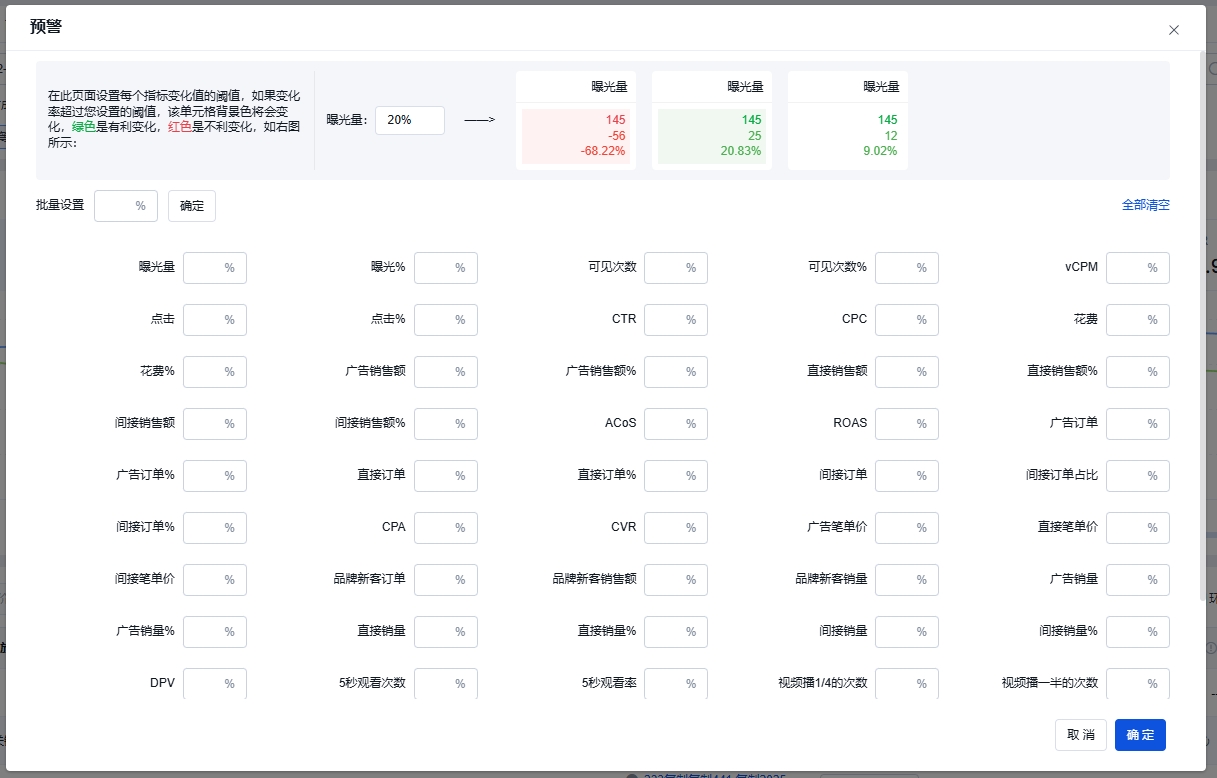
Task: Select the DPV percentage input
Action: click(206, 683)
